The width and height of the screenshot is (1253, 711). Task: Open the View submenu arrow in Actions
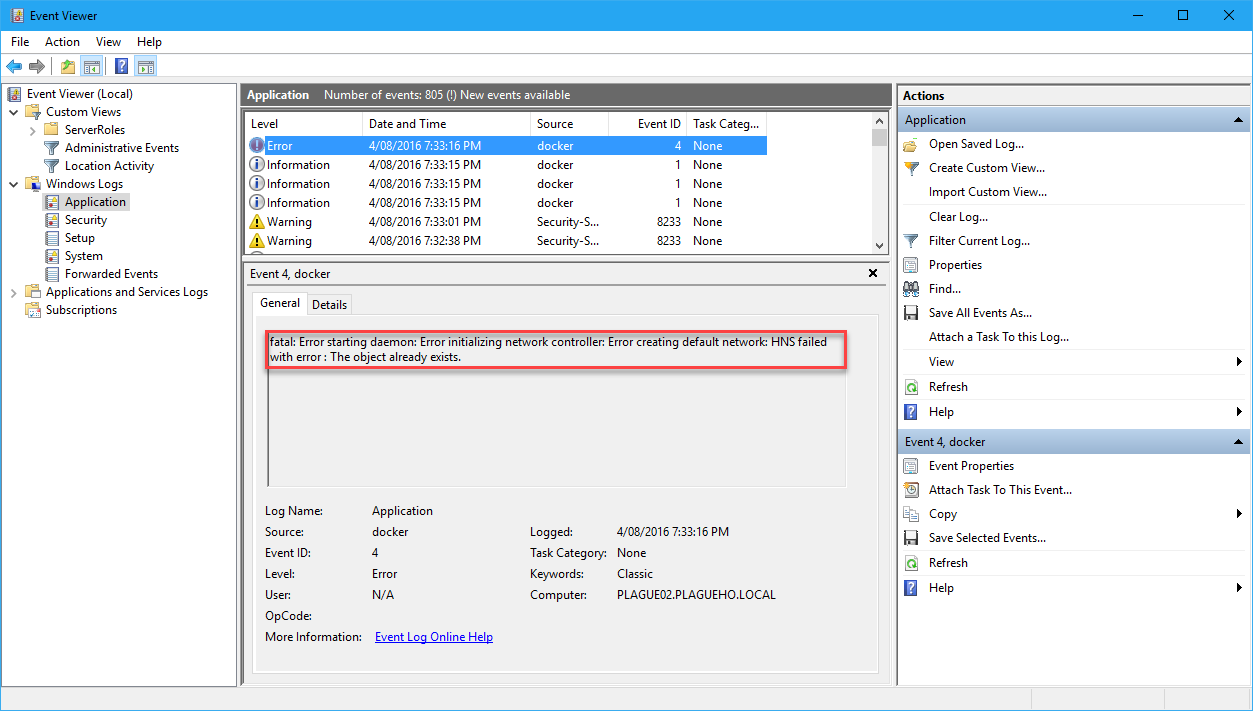pos(1239,362)
